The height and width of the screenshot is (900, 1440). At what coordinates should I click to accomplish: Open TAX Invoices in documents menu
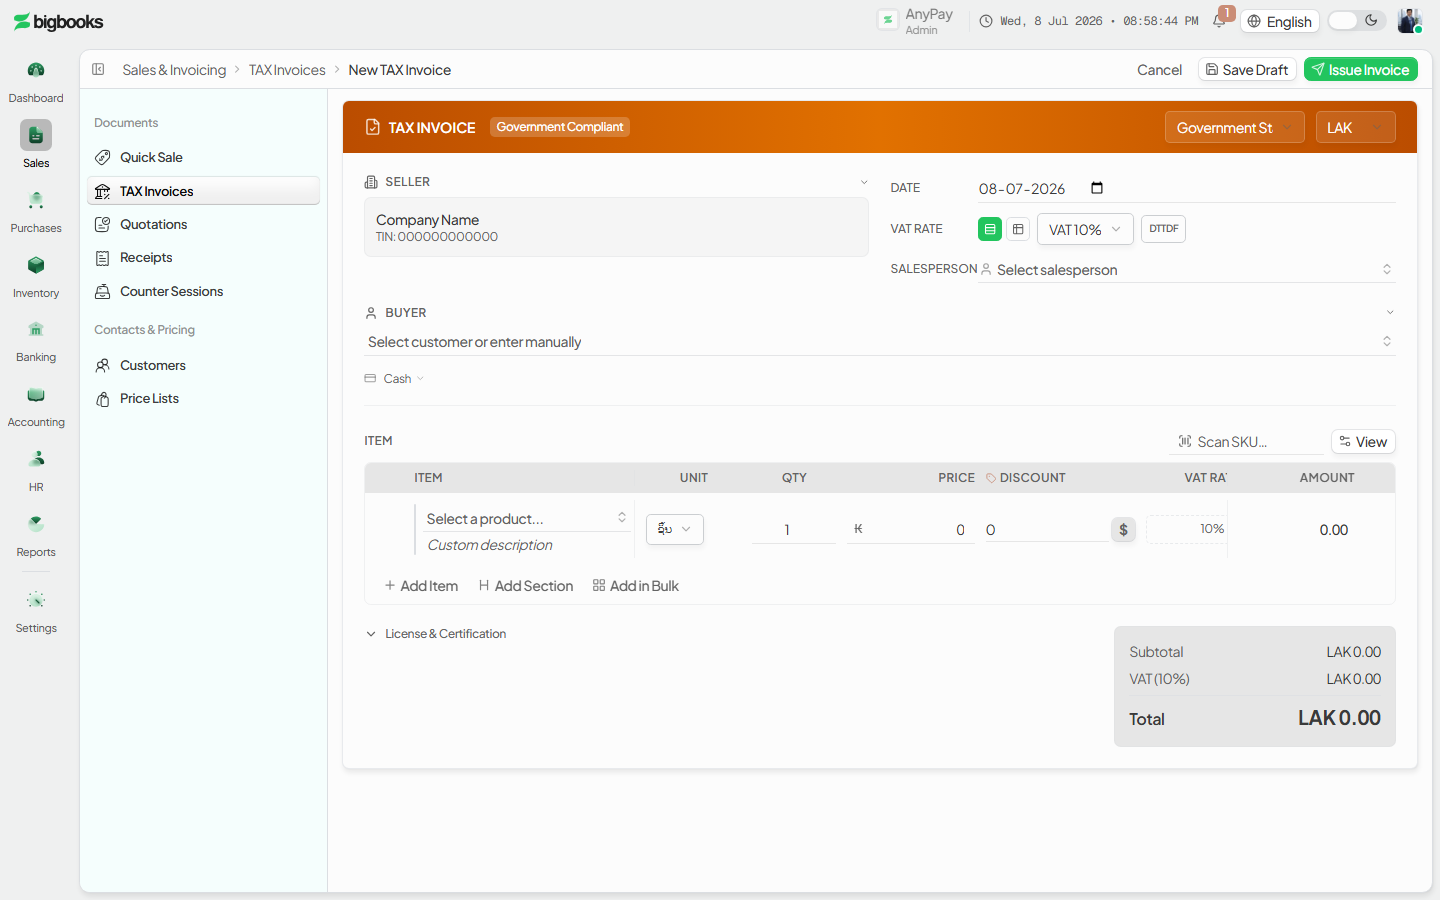pos(204,191)
